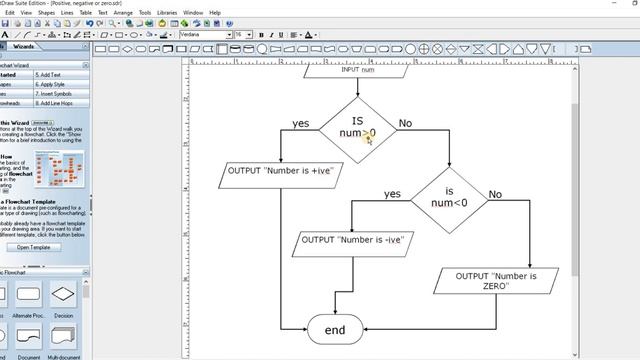Select the Arc drawing tool
640x360 pixels.
(27, 35)
